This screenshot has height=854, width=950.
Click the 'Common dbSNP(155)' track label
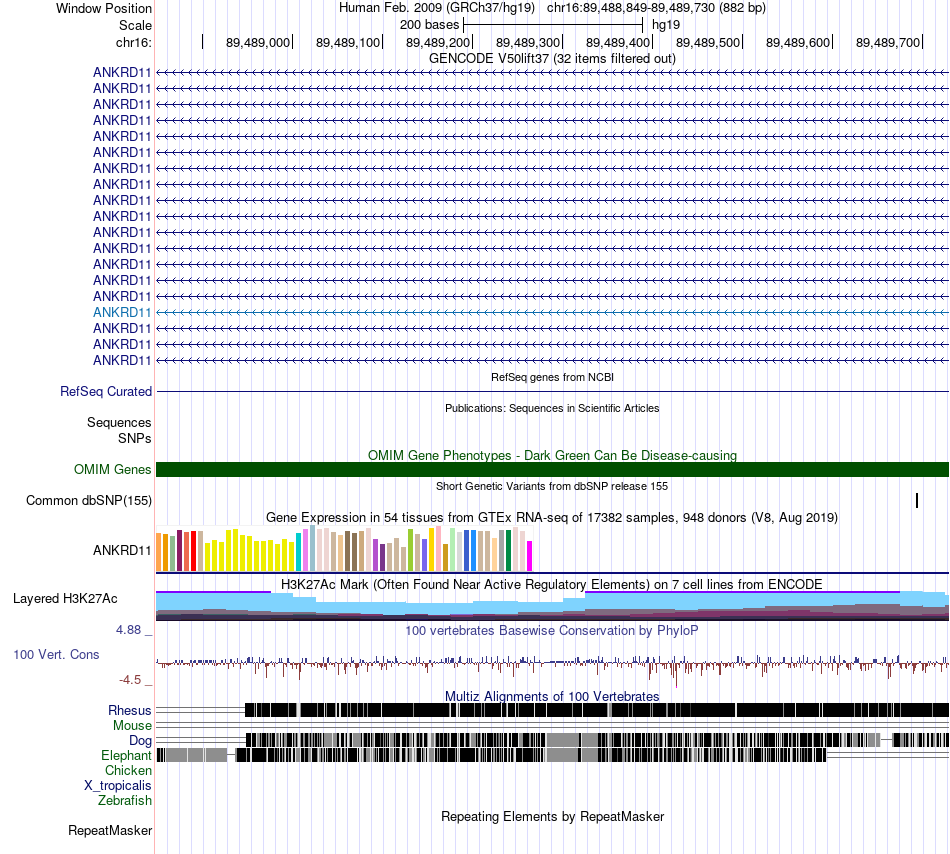click(x=89, y=501)
